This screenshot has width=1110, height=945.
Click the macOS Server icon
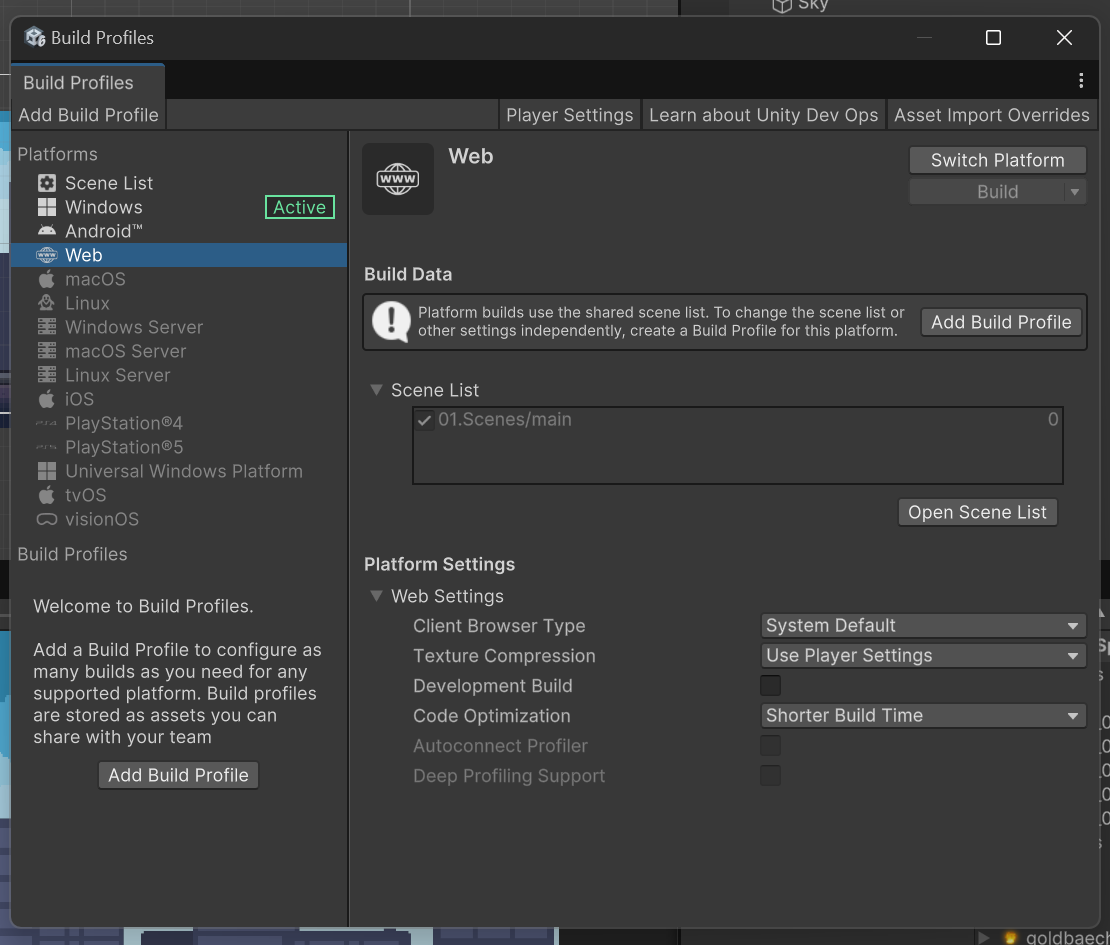click(x=47, y=351)
